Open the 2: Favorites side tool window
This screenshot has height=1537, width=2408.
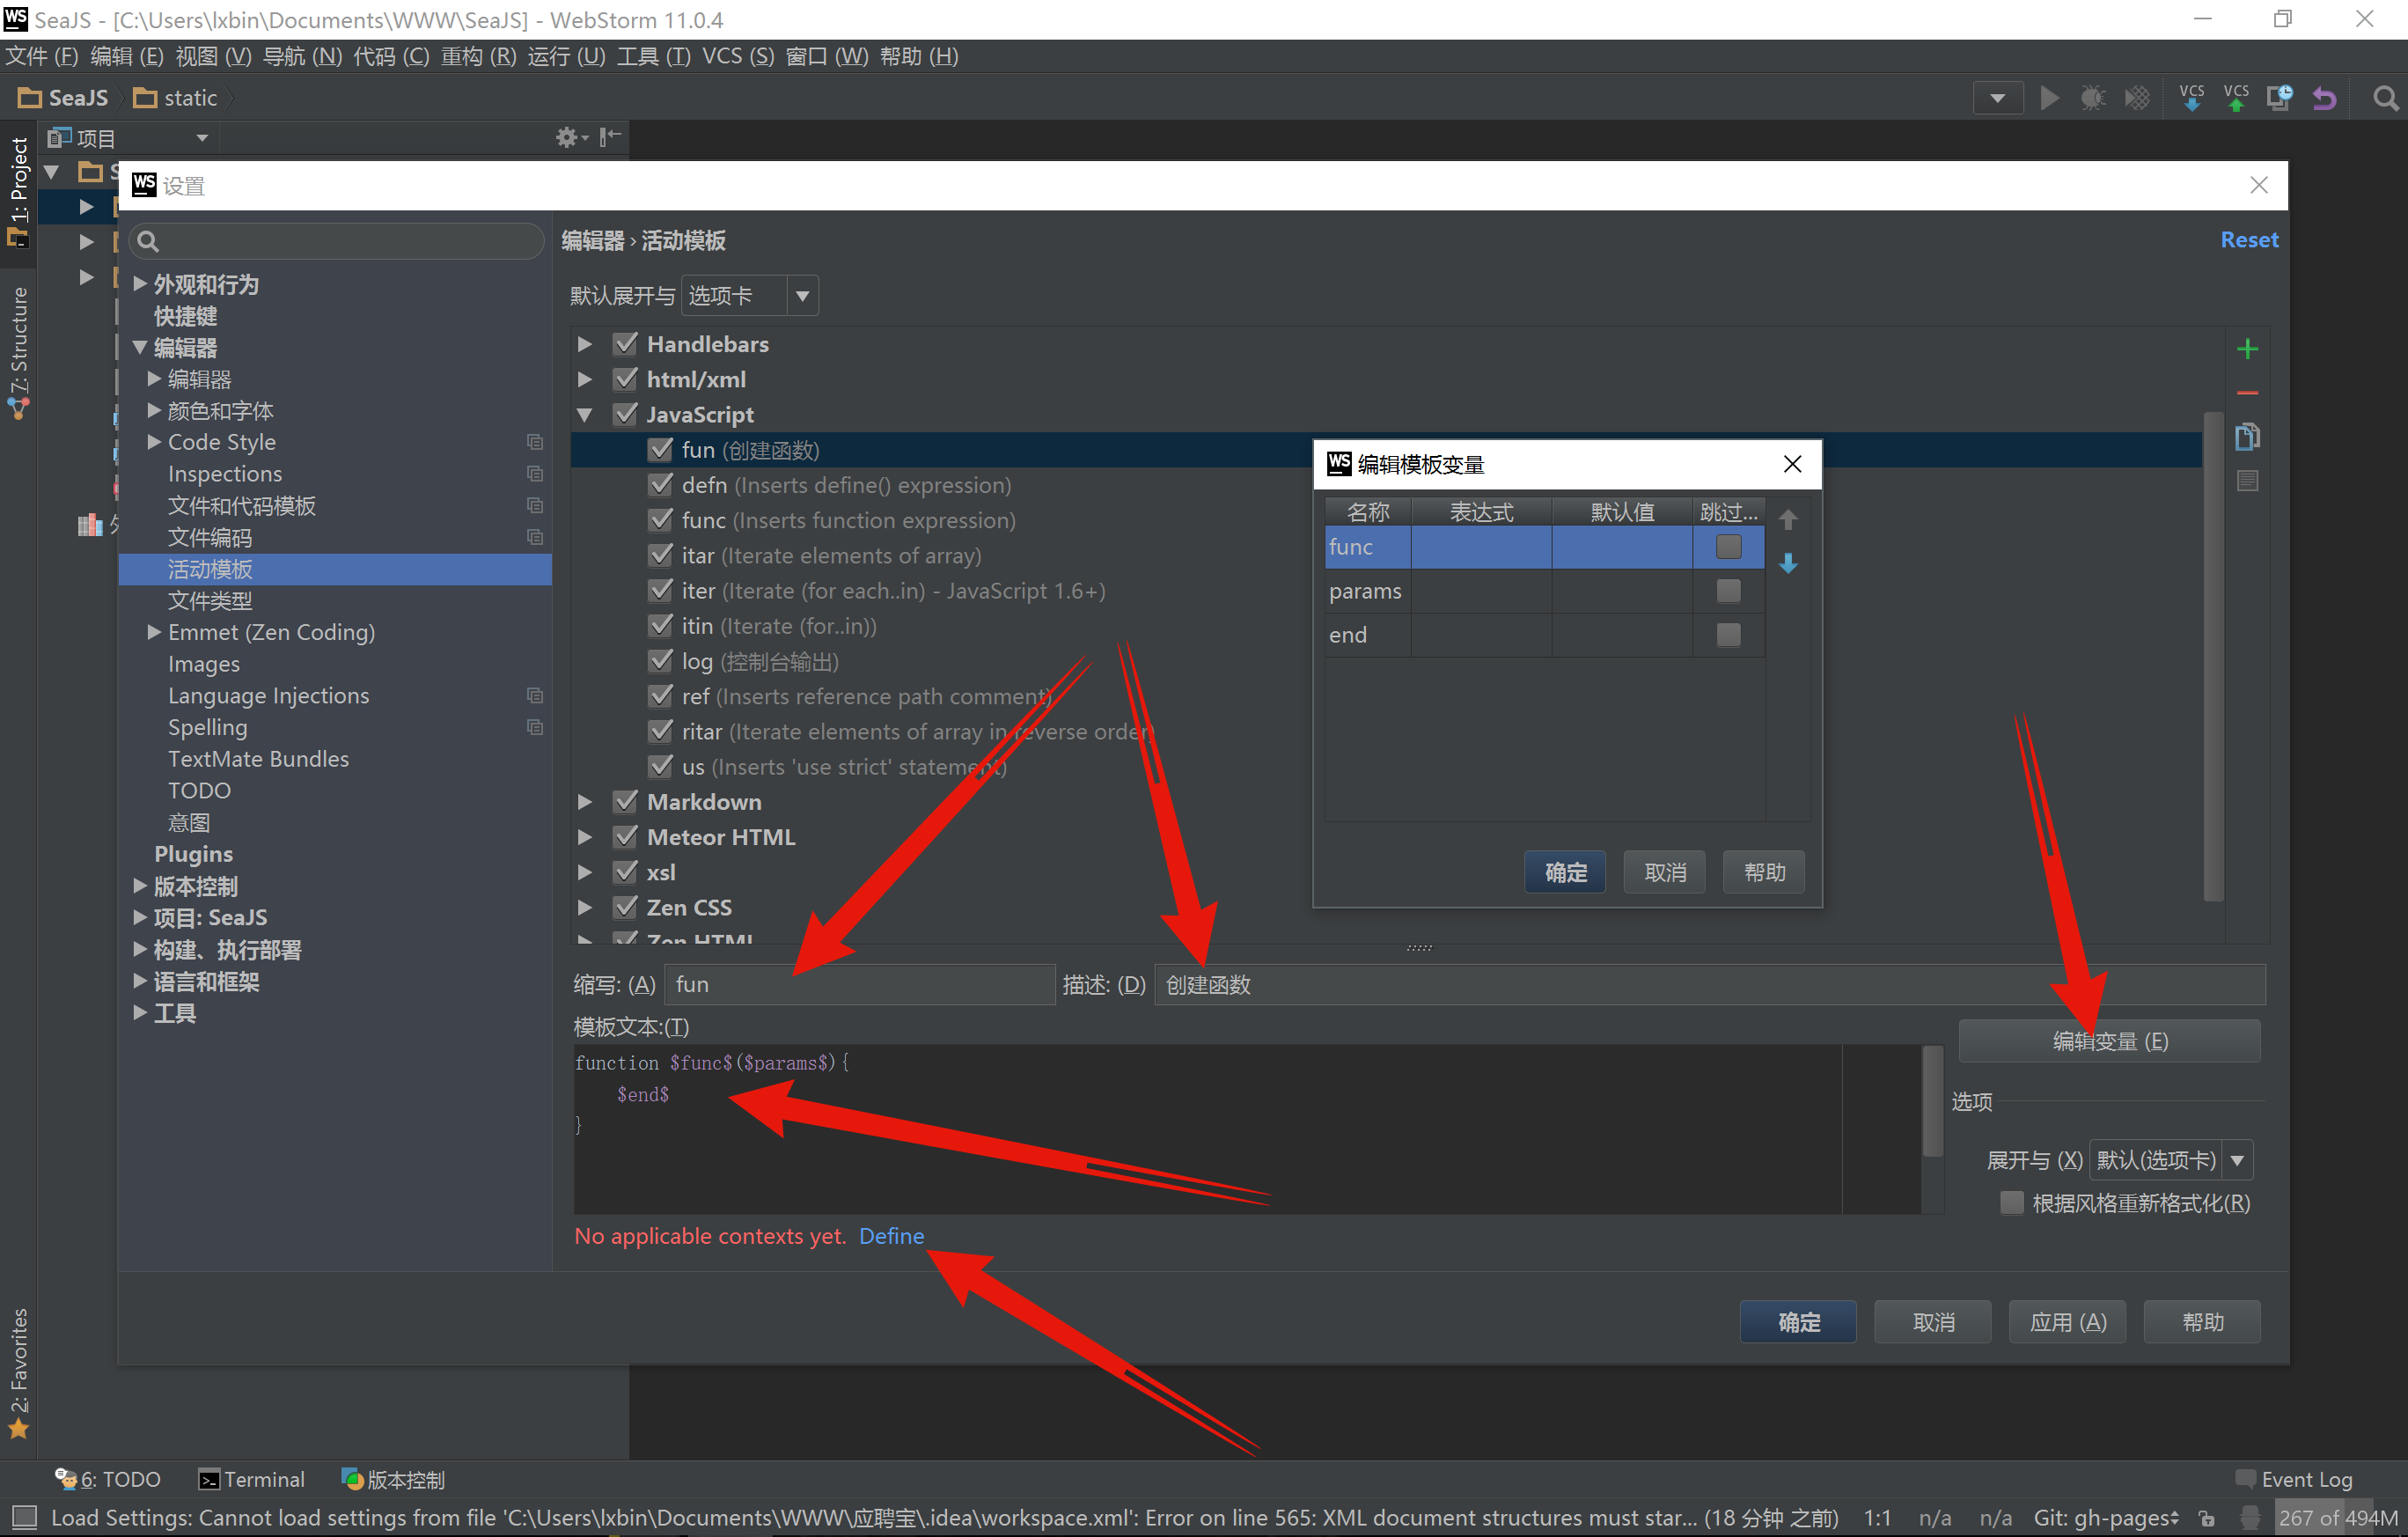[x=18, y=1372]
